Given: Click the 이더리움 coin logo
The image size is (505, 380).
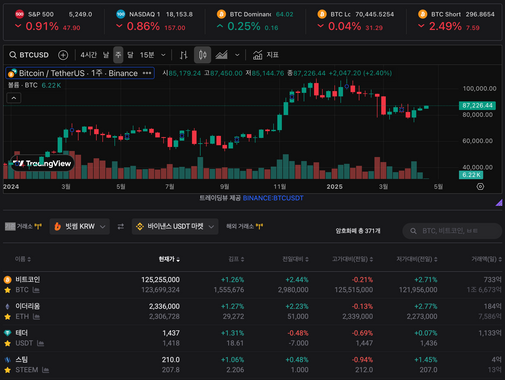Looking at the screenshot, I should pyautogui.click(x=7, y=306).
